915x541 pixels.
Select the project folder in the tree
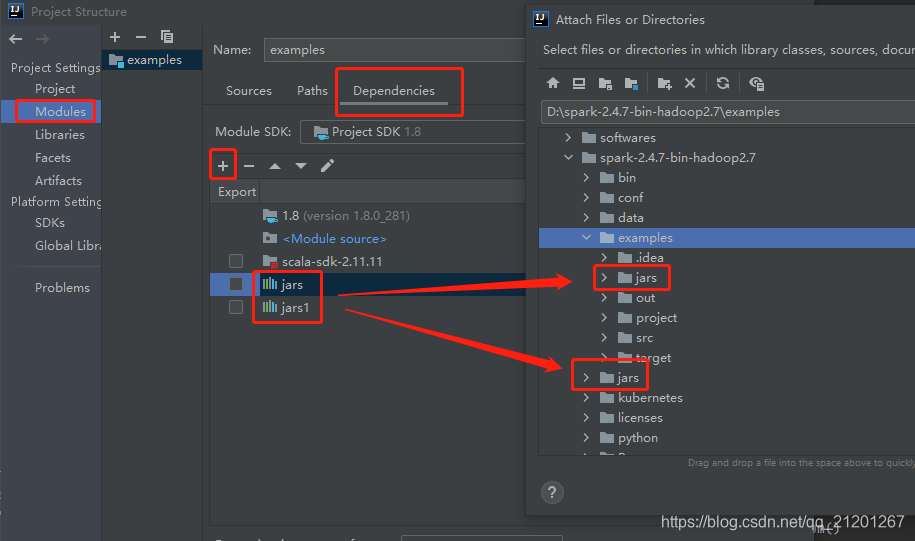[x=656, y=318]
